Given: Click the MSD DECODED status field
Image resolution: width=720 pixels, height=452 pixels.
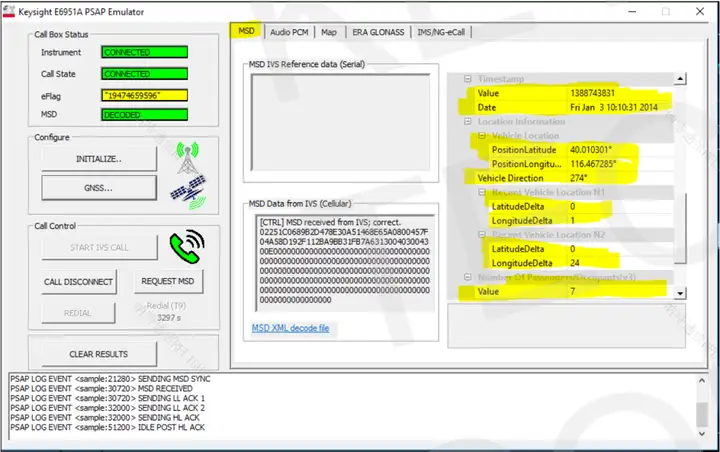Looking at the screenshot, I should [144, 115].
